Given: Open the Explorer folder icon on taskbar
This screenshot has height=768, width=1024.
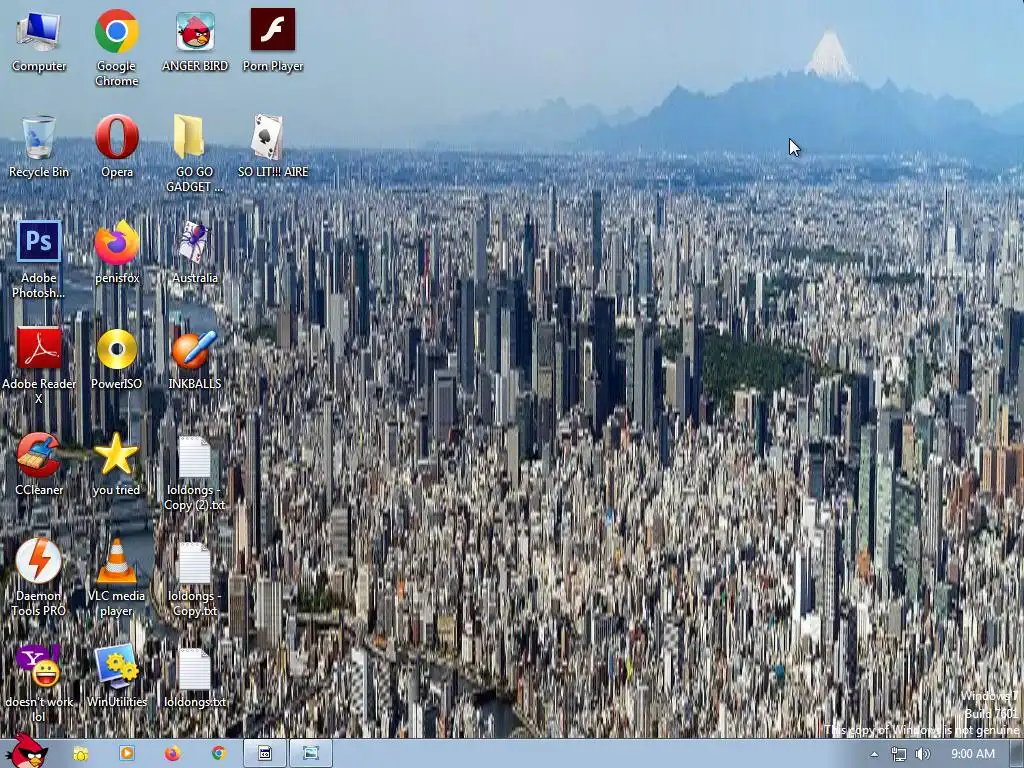Looking at the screenshot, I should (x=81, y=754).
